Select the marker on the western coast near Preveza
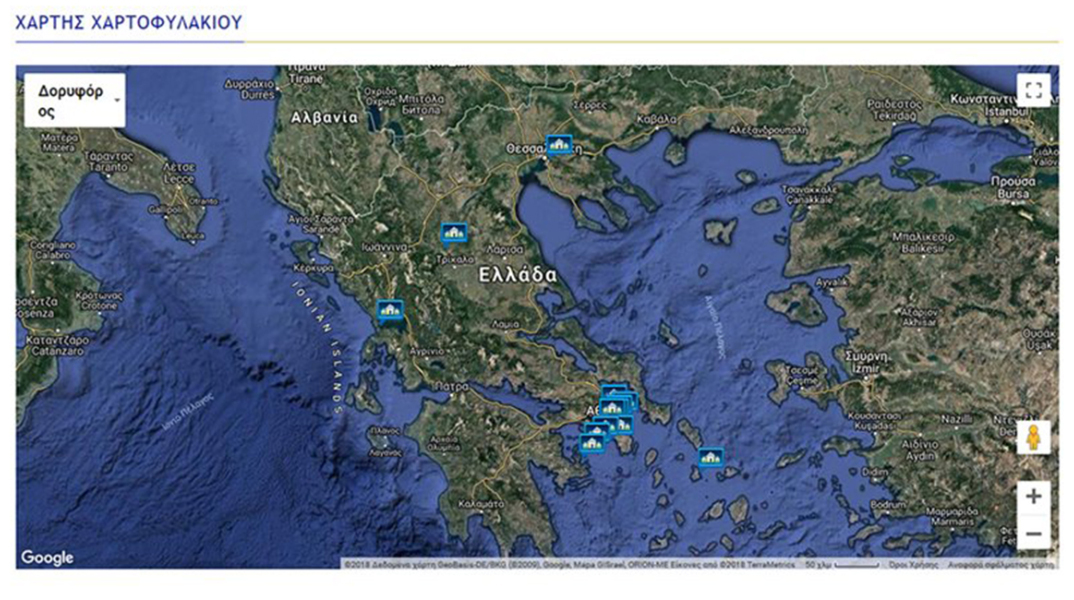This screenshot has height=600, width=1074. pyautogui.click(x=389, y=310)
